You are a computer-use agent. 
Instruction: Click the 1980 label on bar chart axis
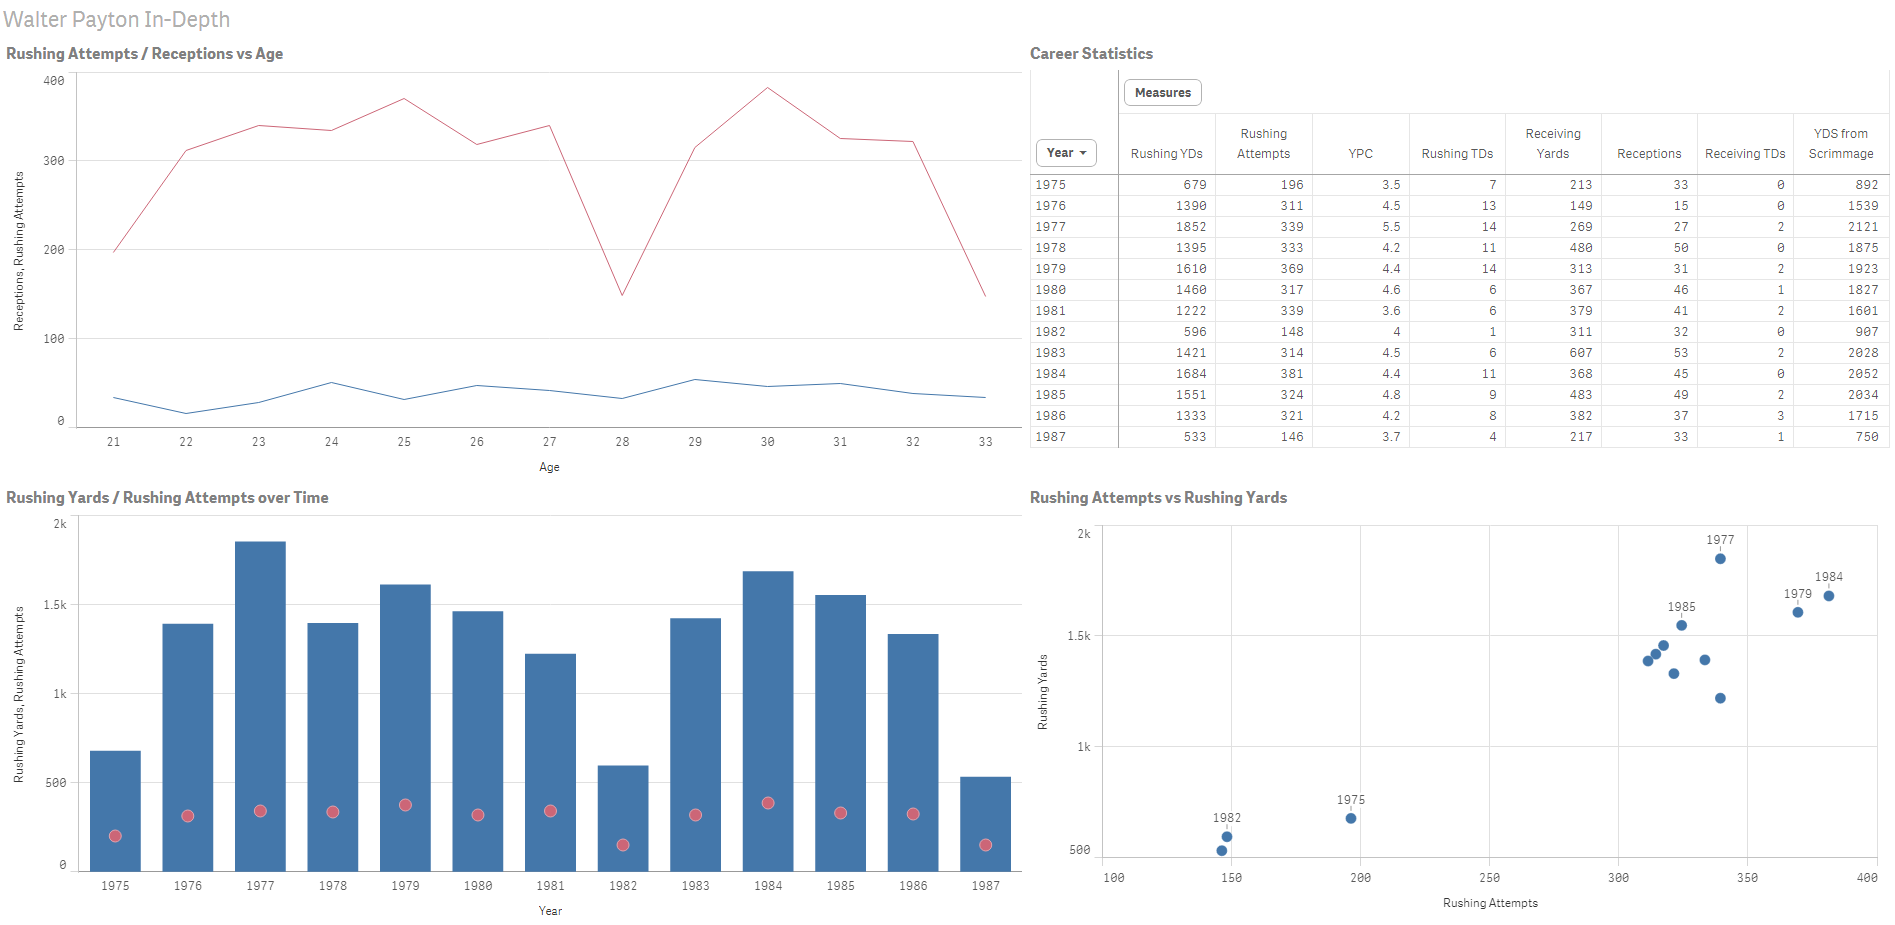(478, 886)
